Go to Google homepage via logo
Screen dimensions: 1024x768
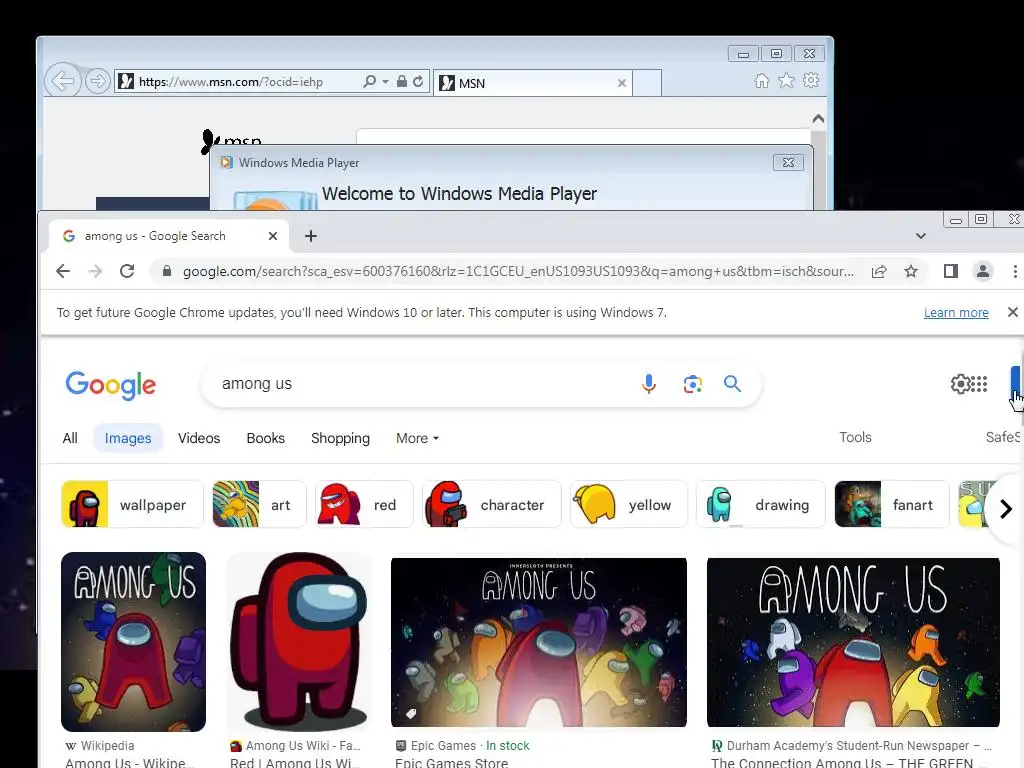tap(111, 385)
